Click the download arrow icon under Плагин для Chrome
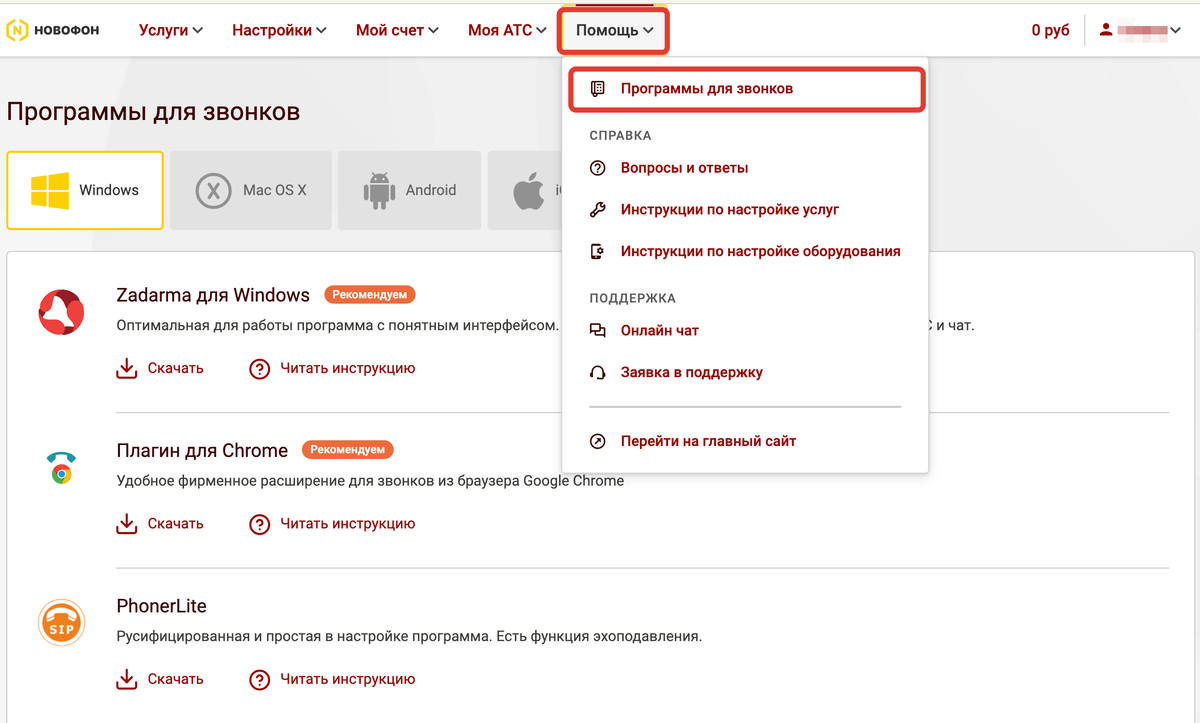Image resolution: width=1200 pixels, height=723 pixels. coord(126,523)
